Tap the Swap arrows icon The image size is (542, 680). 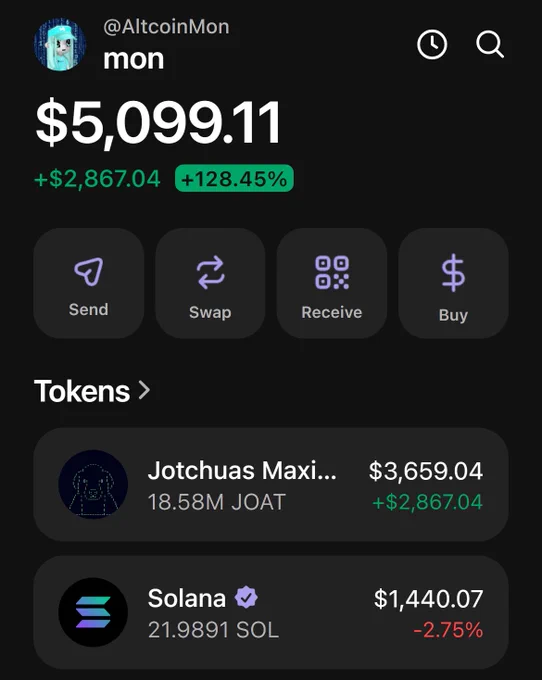(x=210, y=272)
